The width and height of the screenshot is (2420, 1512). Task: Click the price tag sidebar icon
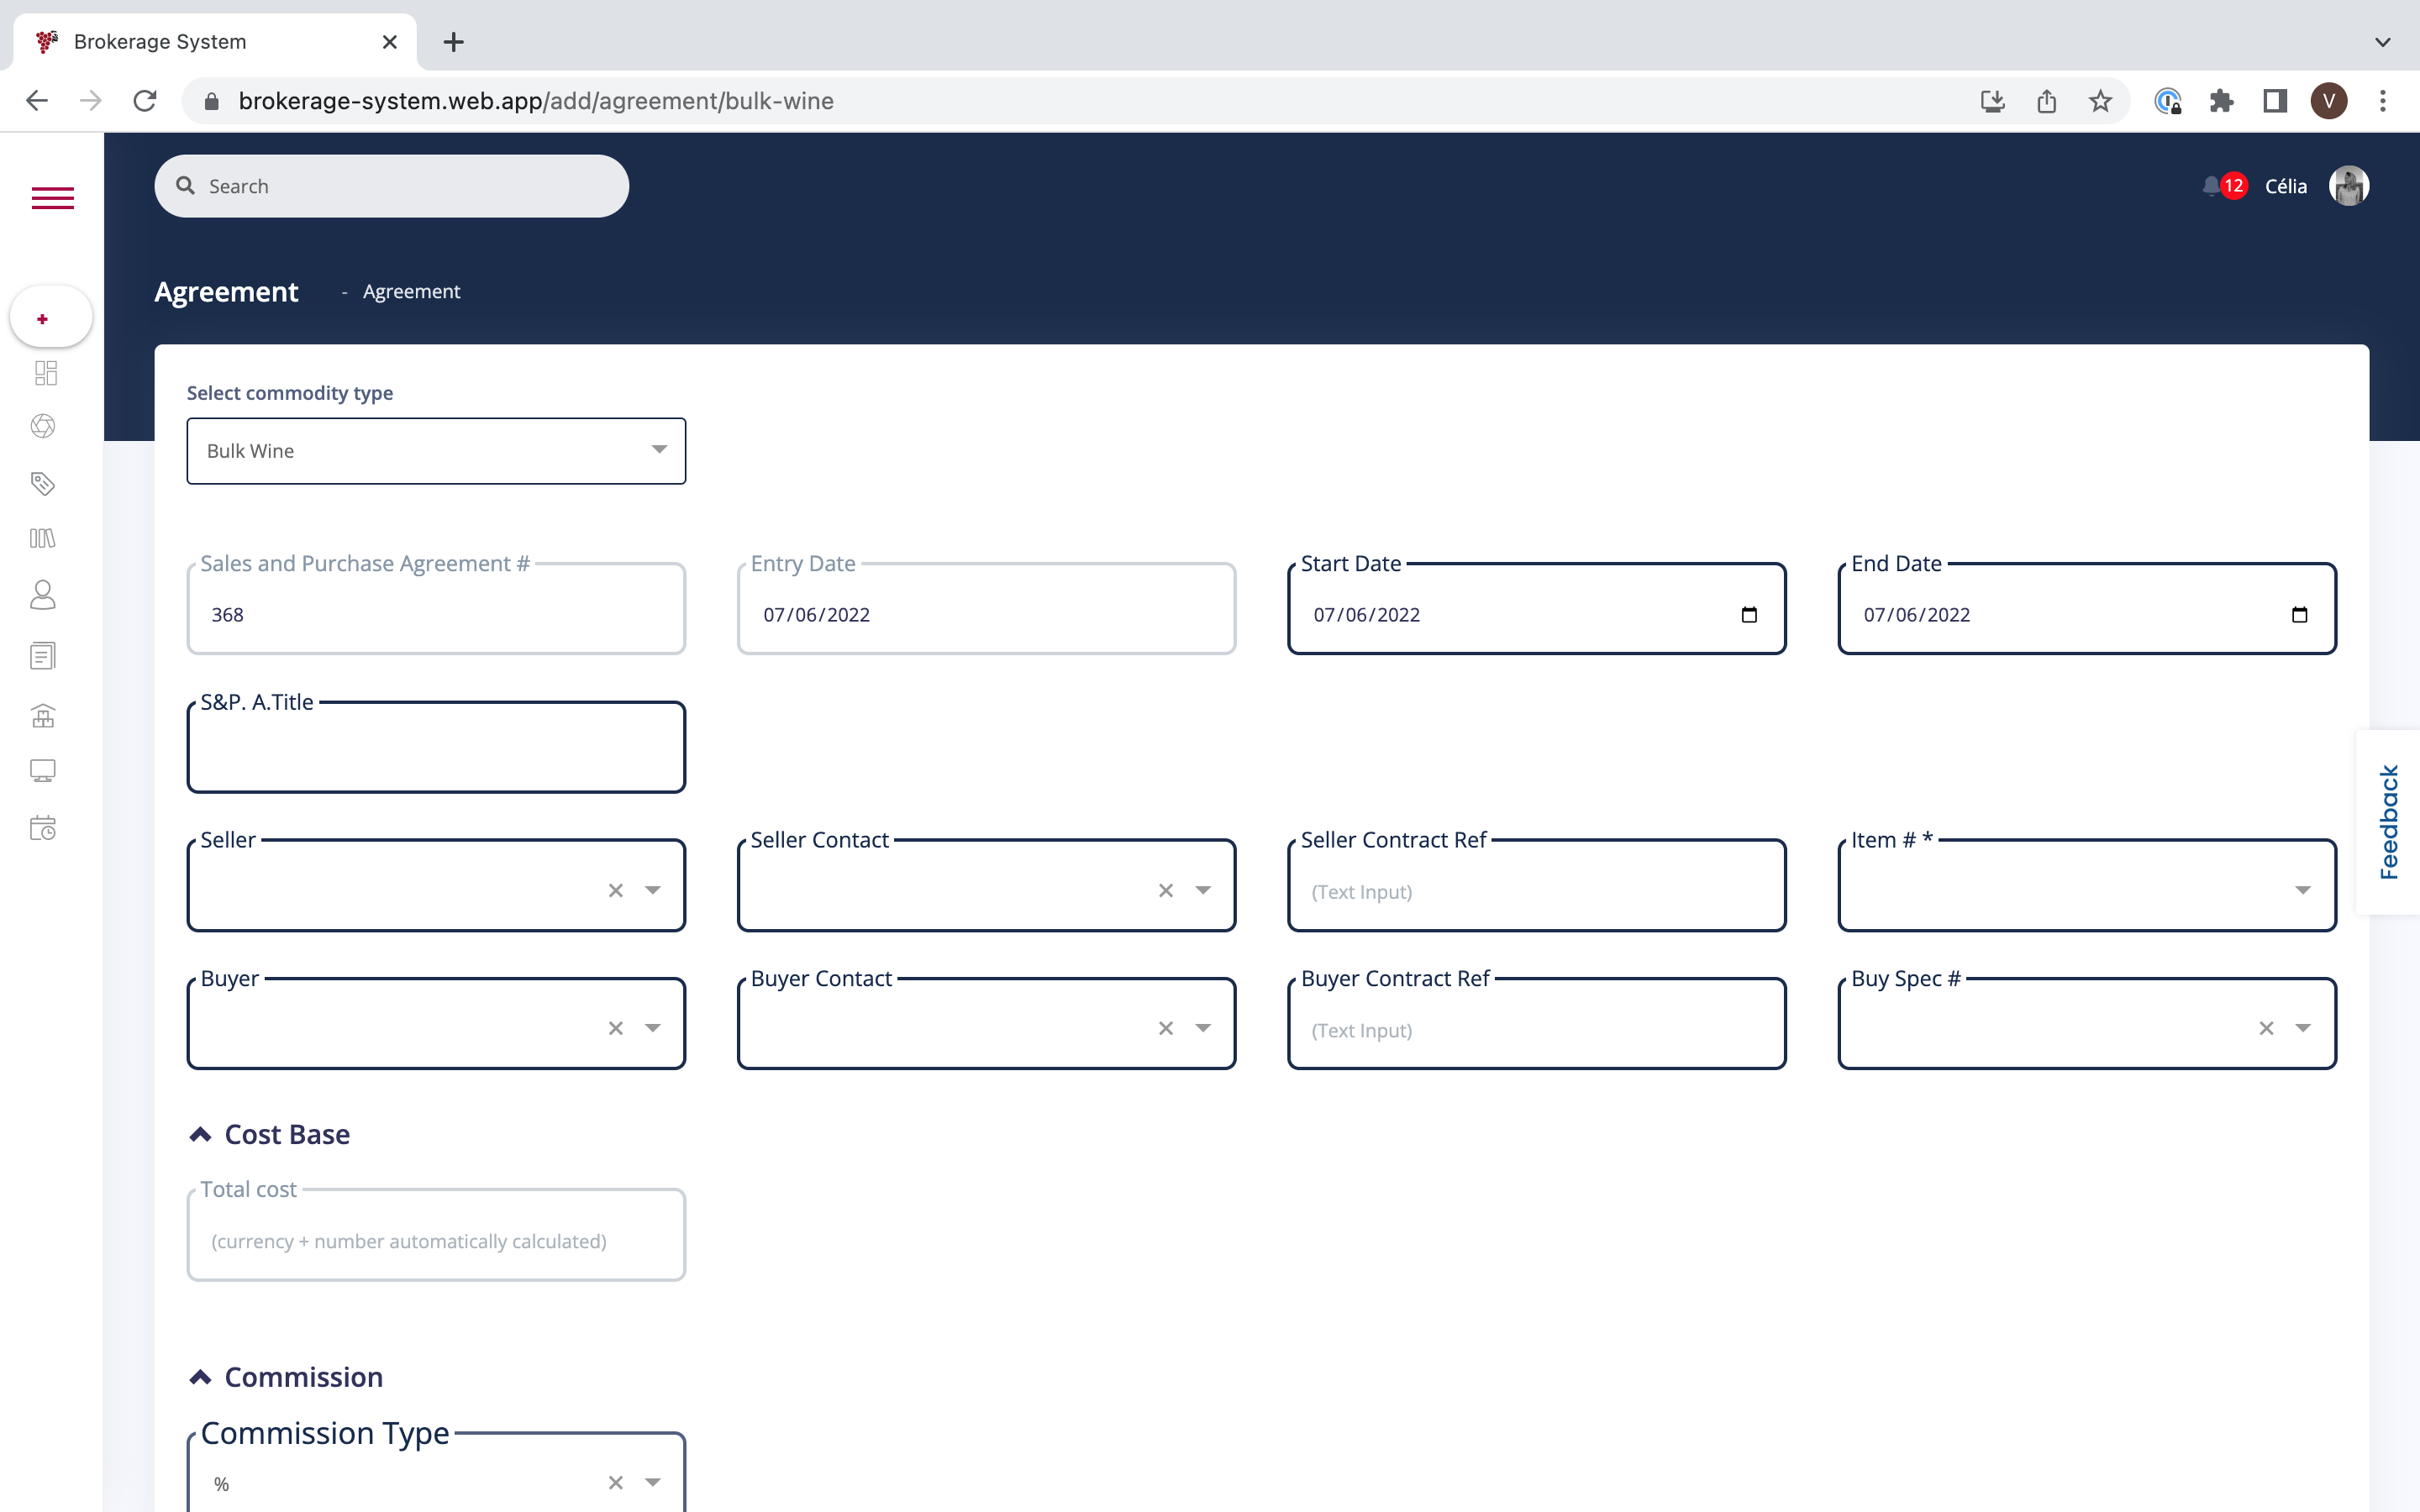coord(43,484)
